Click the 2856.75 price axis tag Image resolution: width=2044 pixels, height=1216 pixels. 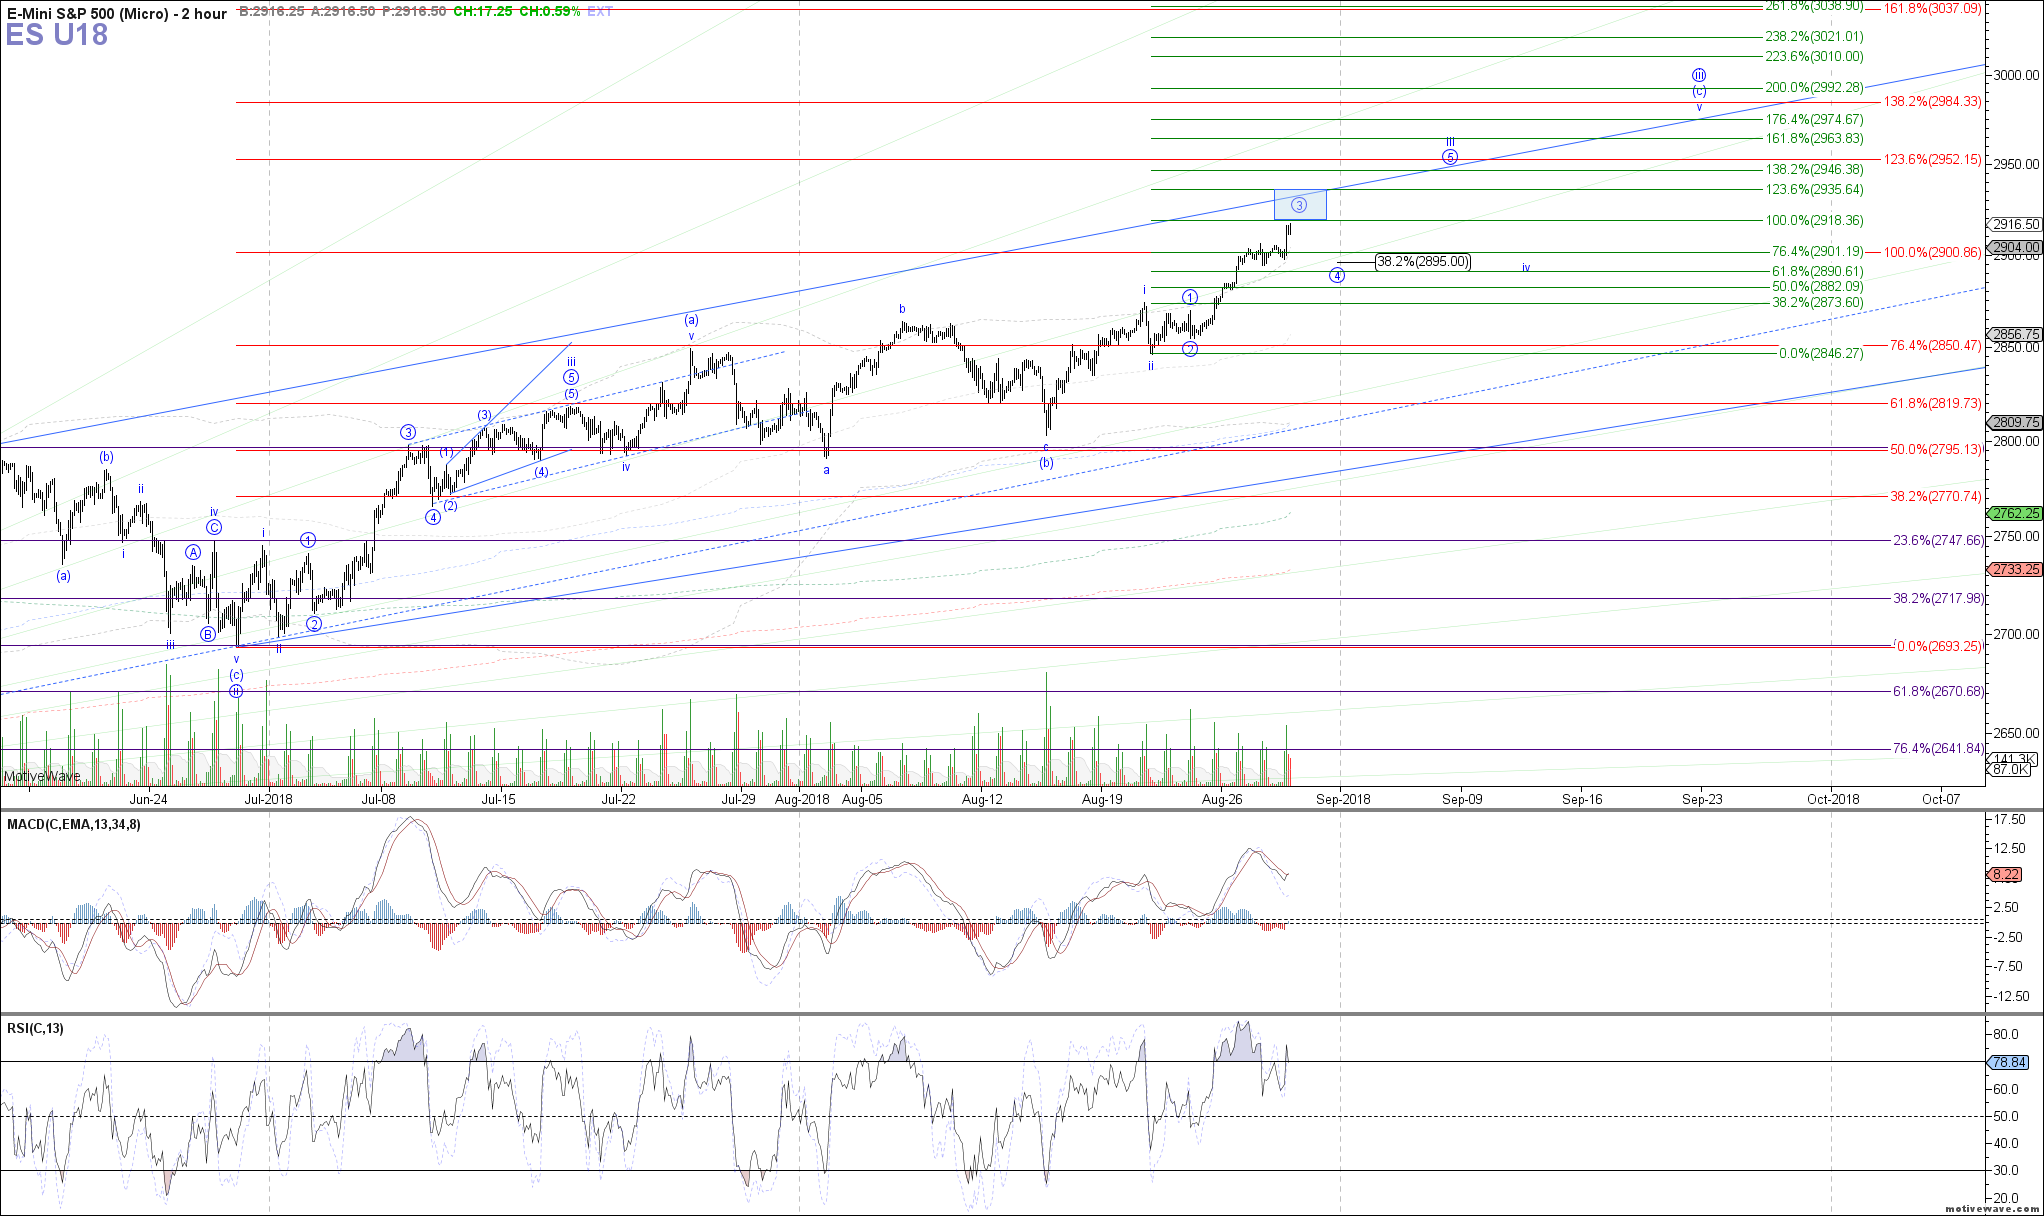coord(2016,334)
